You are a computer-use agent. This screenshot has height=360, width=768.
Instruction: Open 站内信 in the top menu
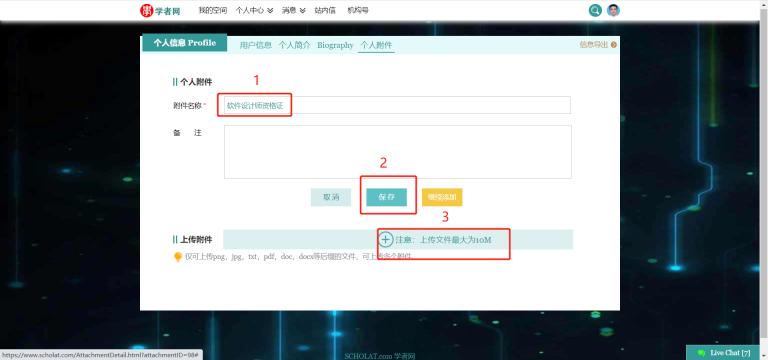325,10
